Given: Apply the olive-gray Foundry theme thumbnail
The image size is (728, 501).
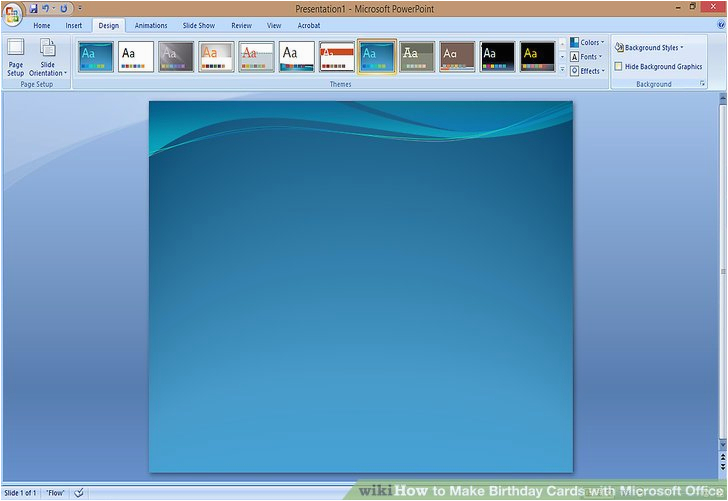Looking at the screenshot, I should (417, 57).
